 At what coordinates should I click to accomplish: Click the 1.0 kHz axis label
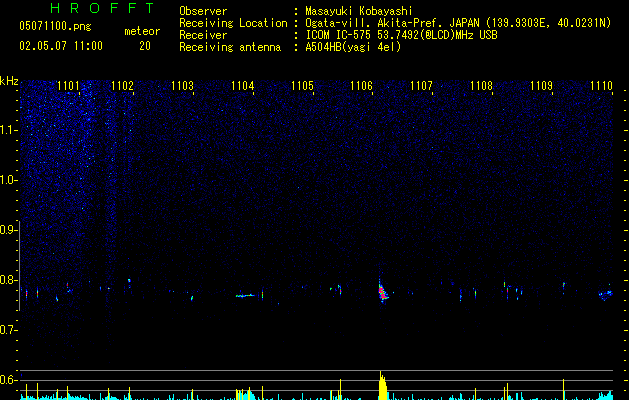[x=9, y=180]
